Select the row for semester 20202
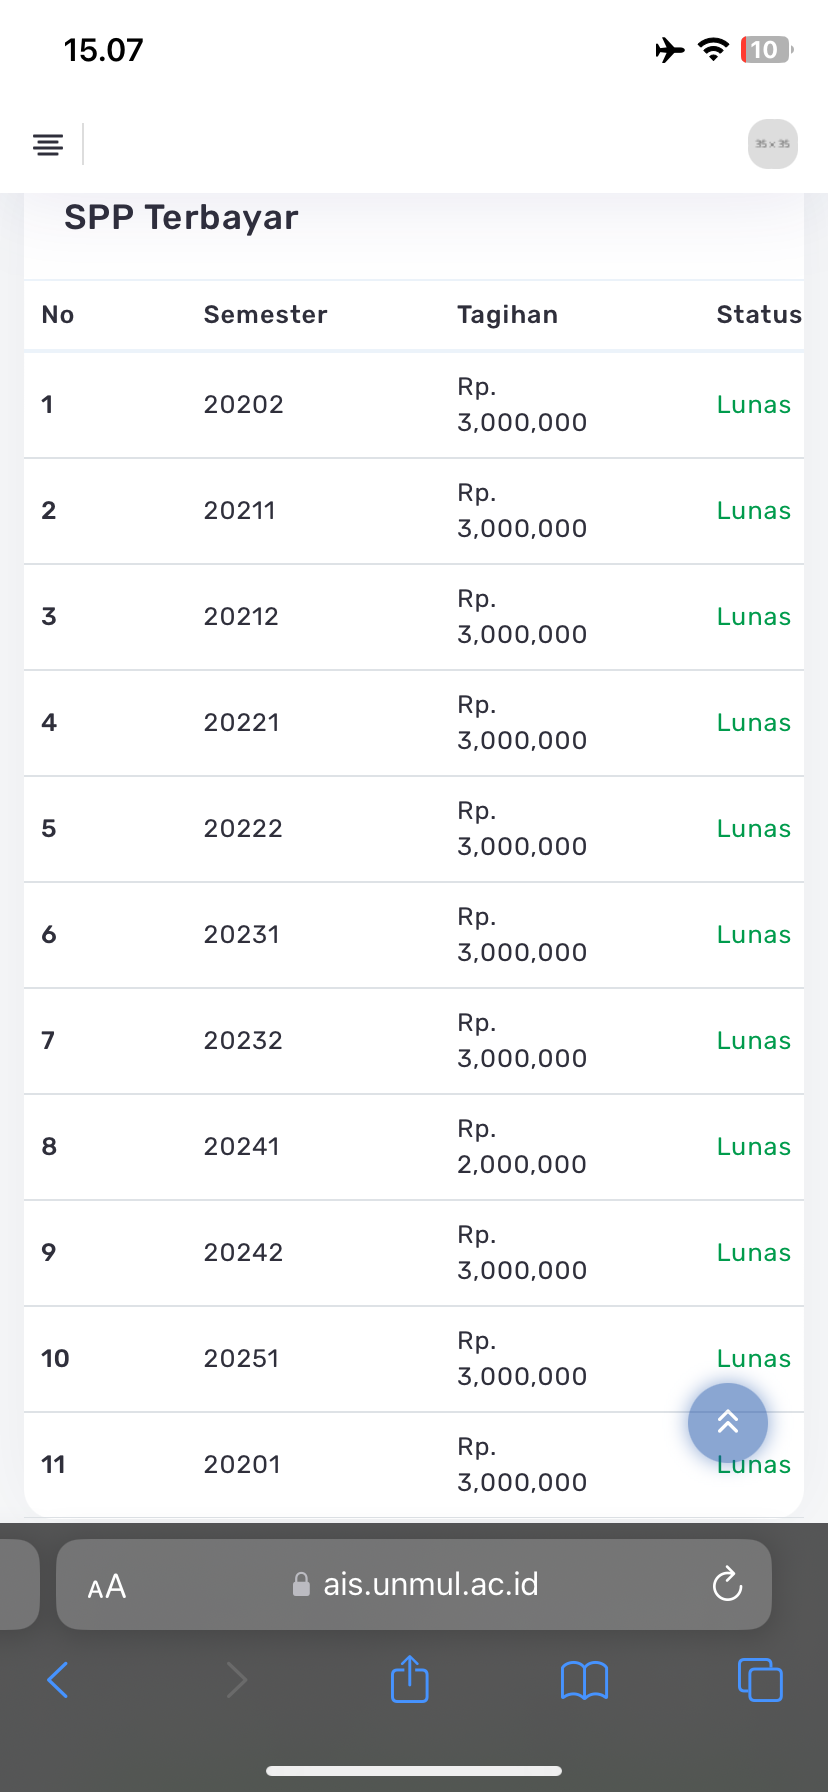This screenshot has width=828, height=1792. [x=243, y=405]
